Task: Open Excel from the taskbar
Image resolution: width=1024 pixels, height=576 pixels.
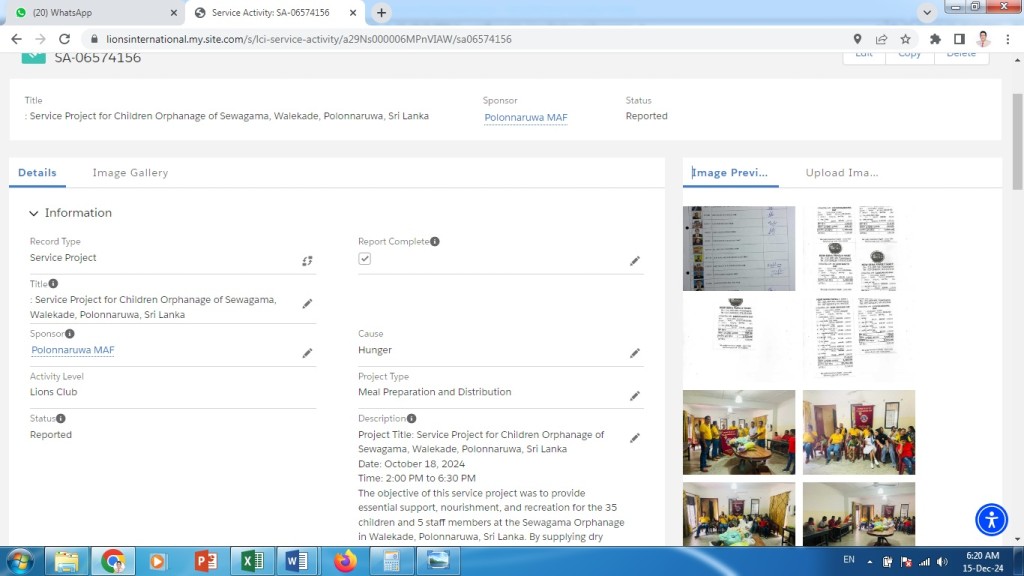Action: 252,562
